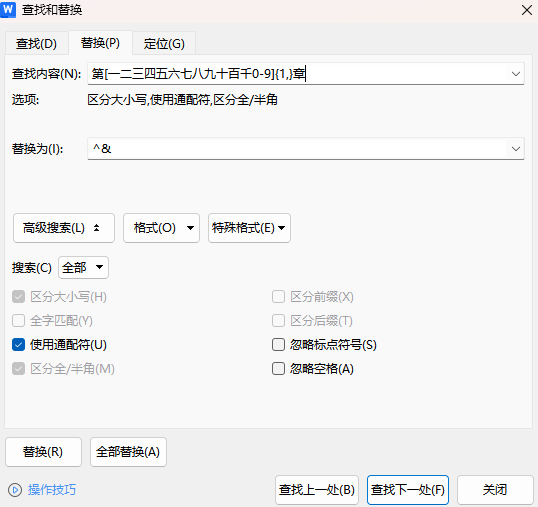Click inside the 替换为 text field
The width and height of the screenshot is (538, 507).
click(297, 149)
